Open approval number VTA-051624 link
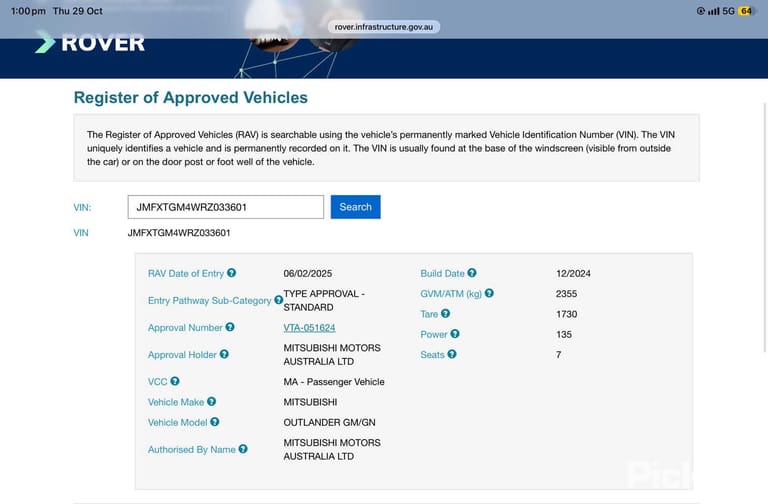 pos(309,327)
